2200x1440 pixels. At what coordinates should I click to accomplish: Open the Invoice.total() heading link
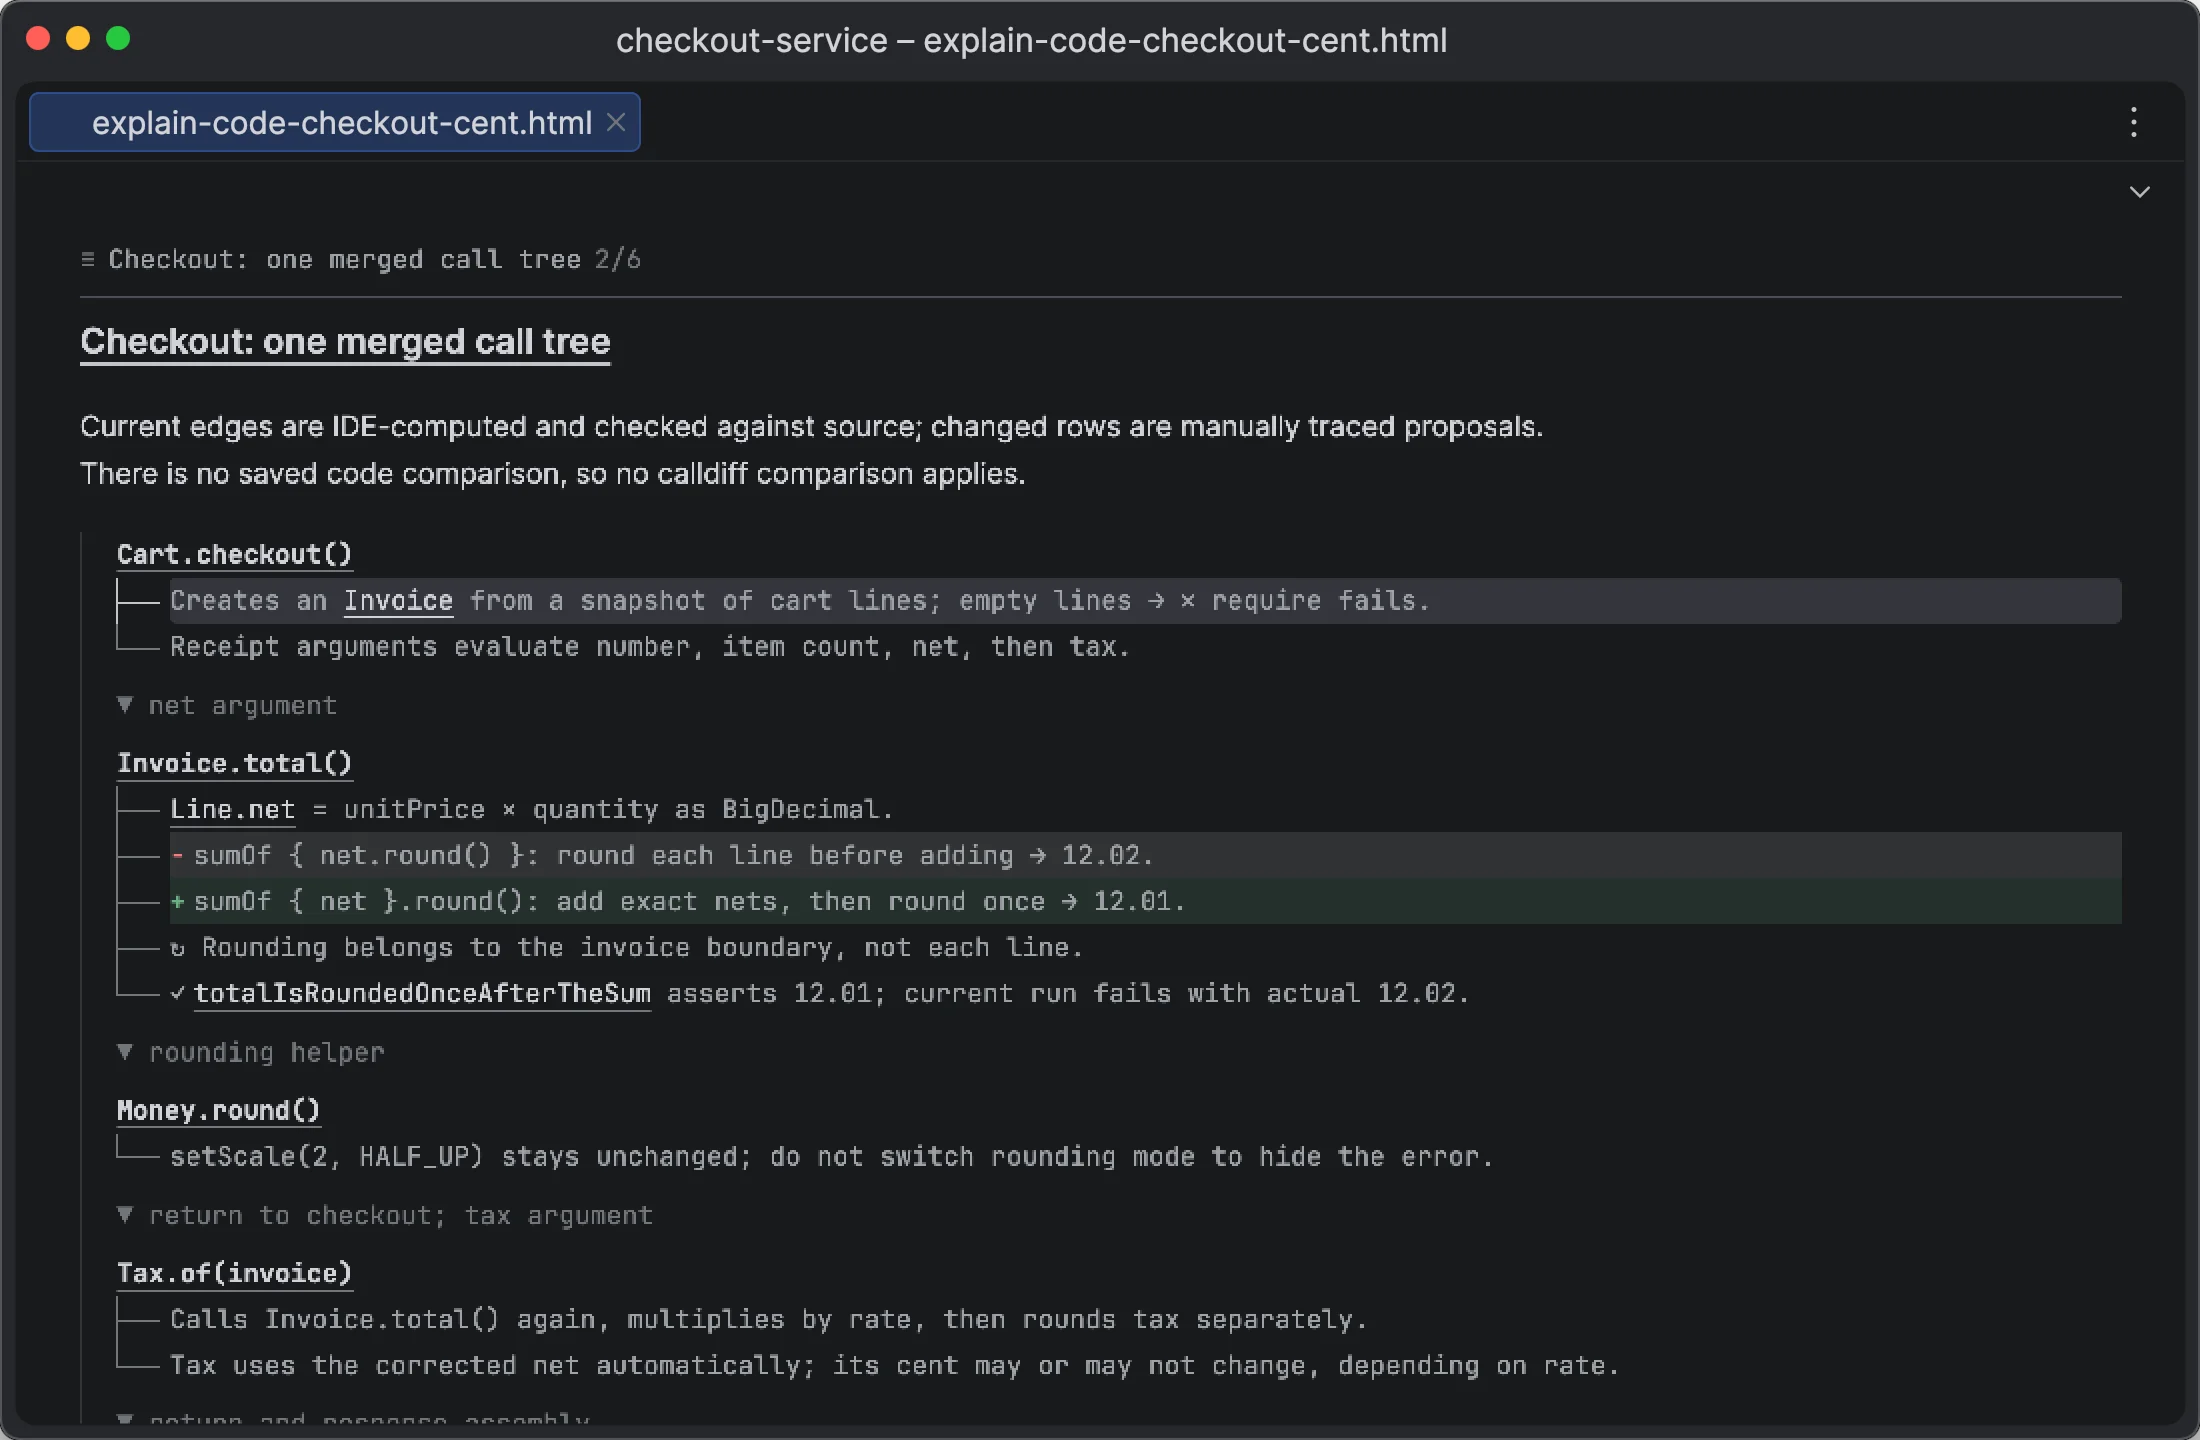point(234,764)
